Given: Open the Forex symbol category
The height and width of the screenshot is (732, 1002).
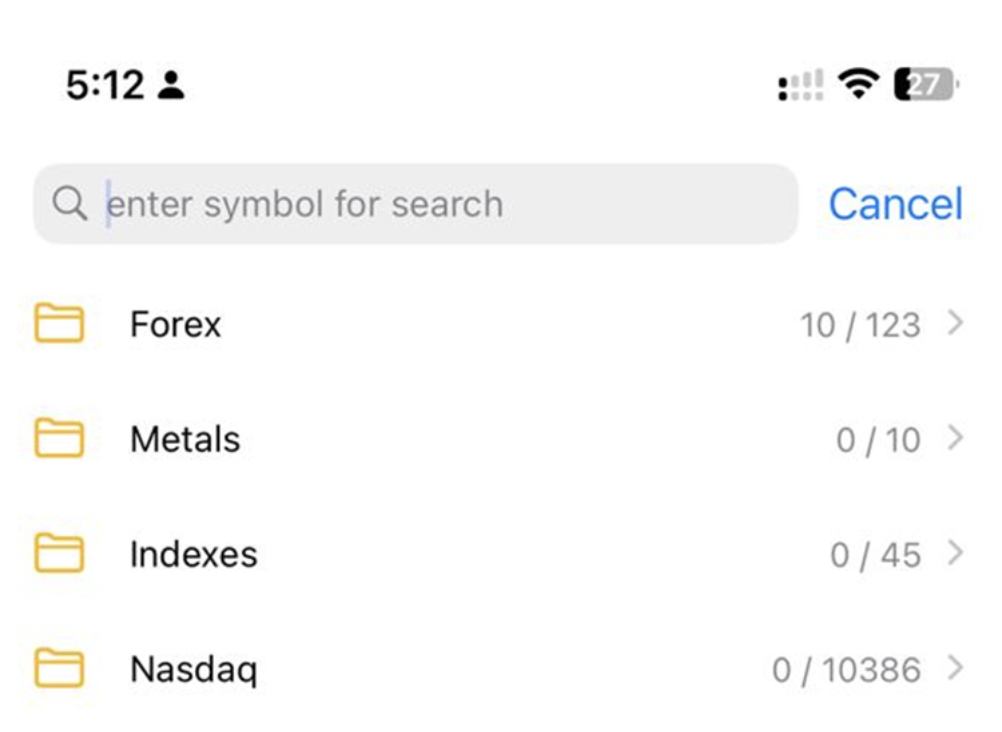Looking at the screenshot, I should pos(176,325).
